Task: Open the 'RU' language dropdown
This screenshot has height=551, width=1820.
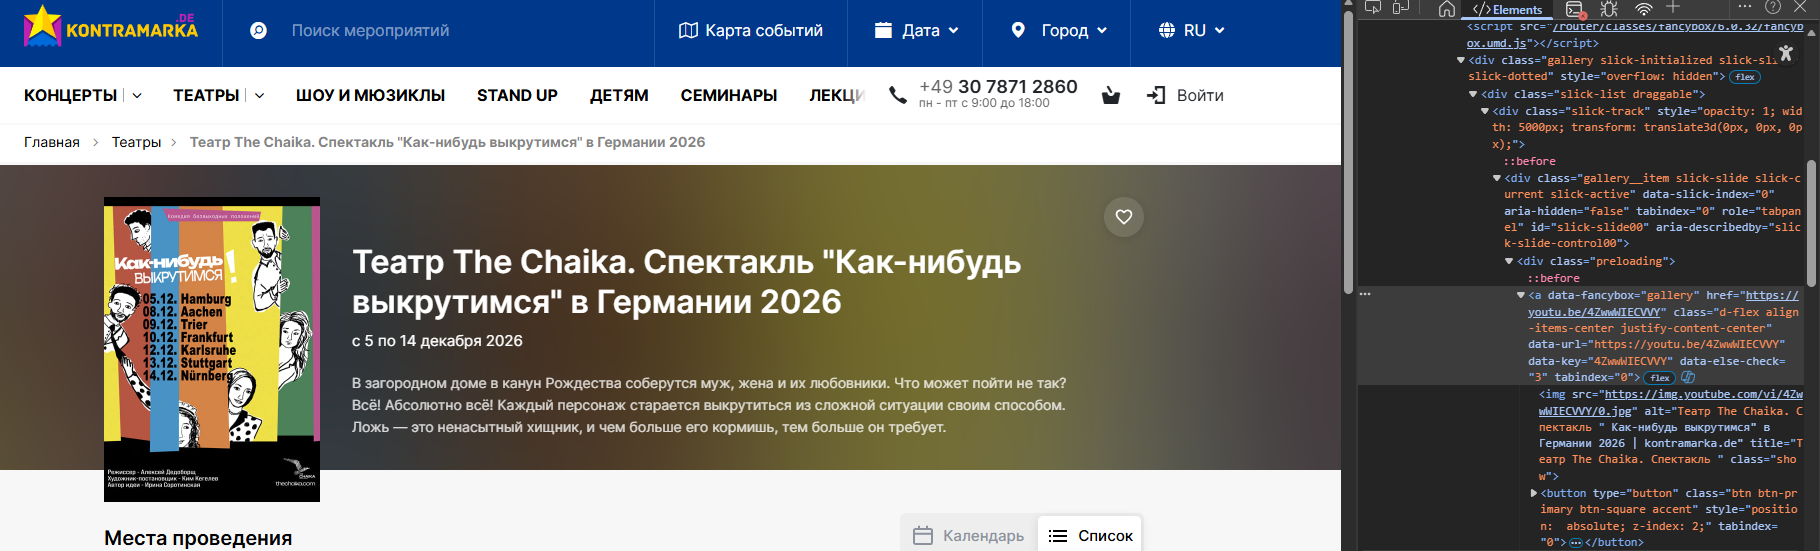Action: (1192, 31)
